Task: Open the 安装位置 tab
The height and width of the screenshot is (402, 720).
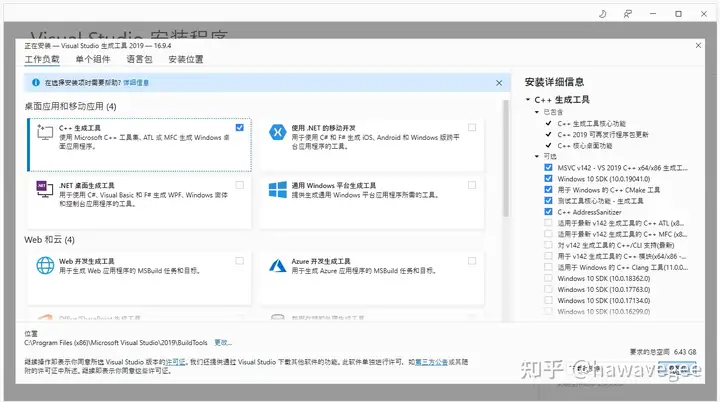Action: (186, 59)
